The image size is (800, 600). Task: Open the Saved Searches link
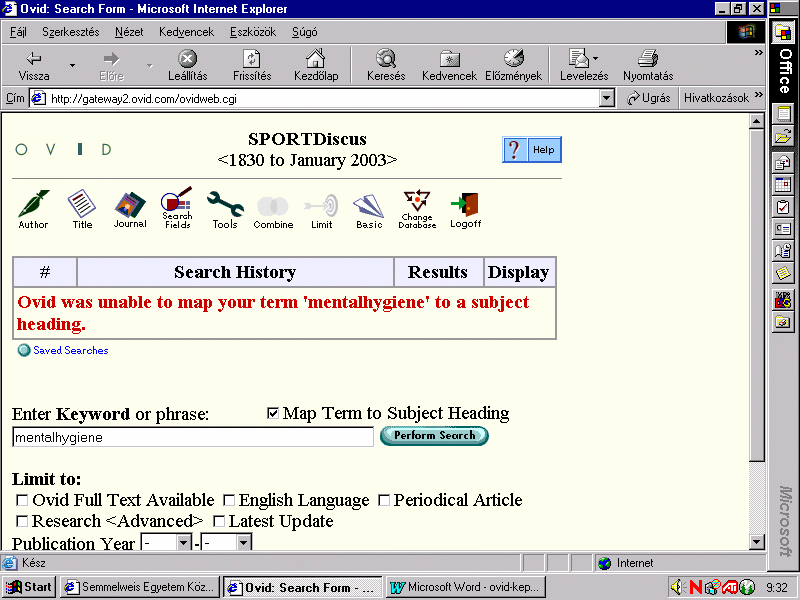pyautogui.click(x=70, y=351)
